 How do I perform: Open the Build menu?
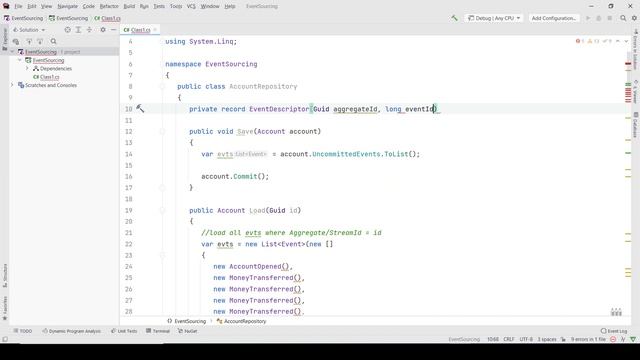[x=129, y=6]
